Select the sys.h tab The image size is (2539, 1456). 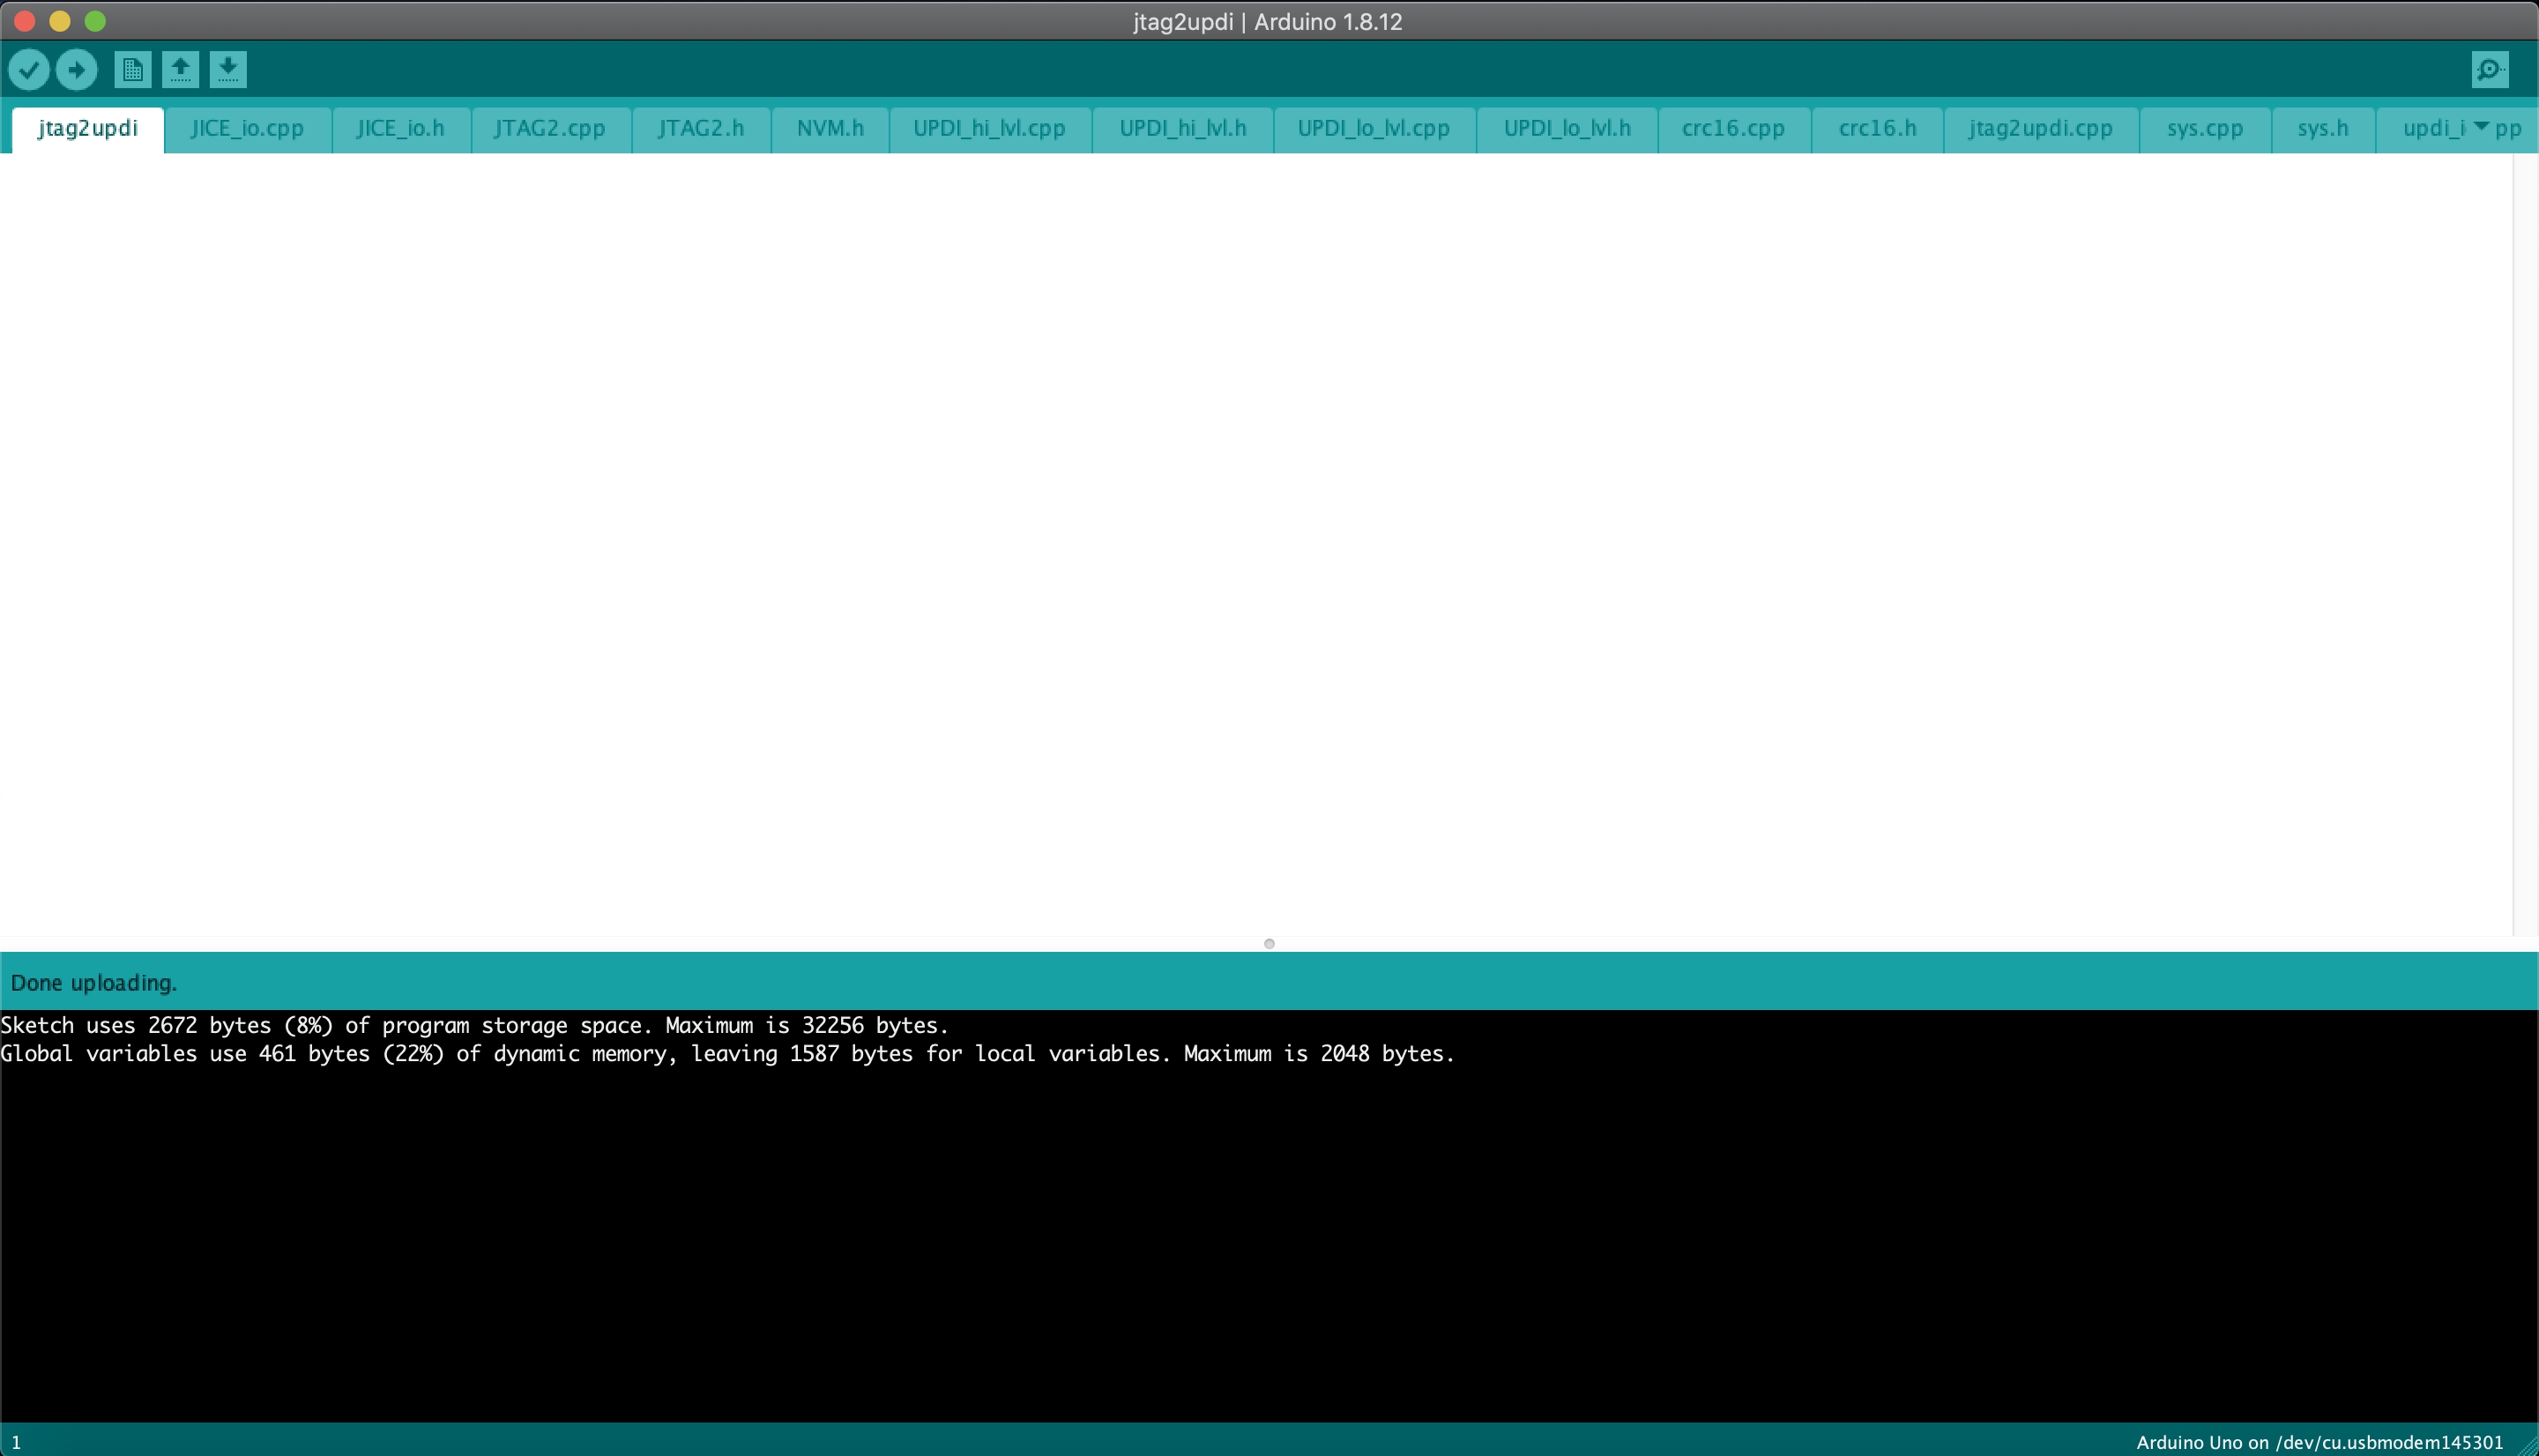click(x=2322, y=129)
